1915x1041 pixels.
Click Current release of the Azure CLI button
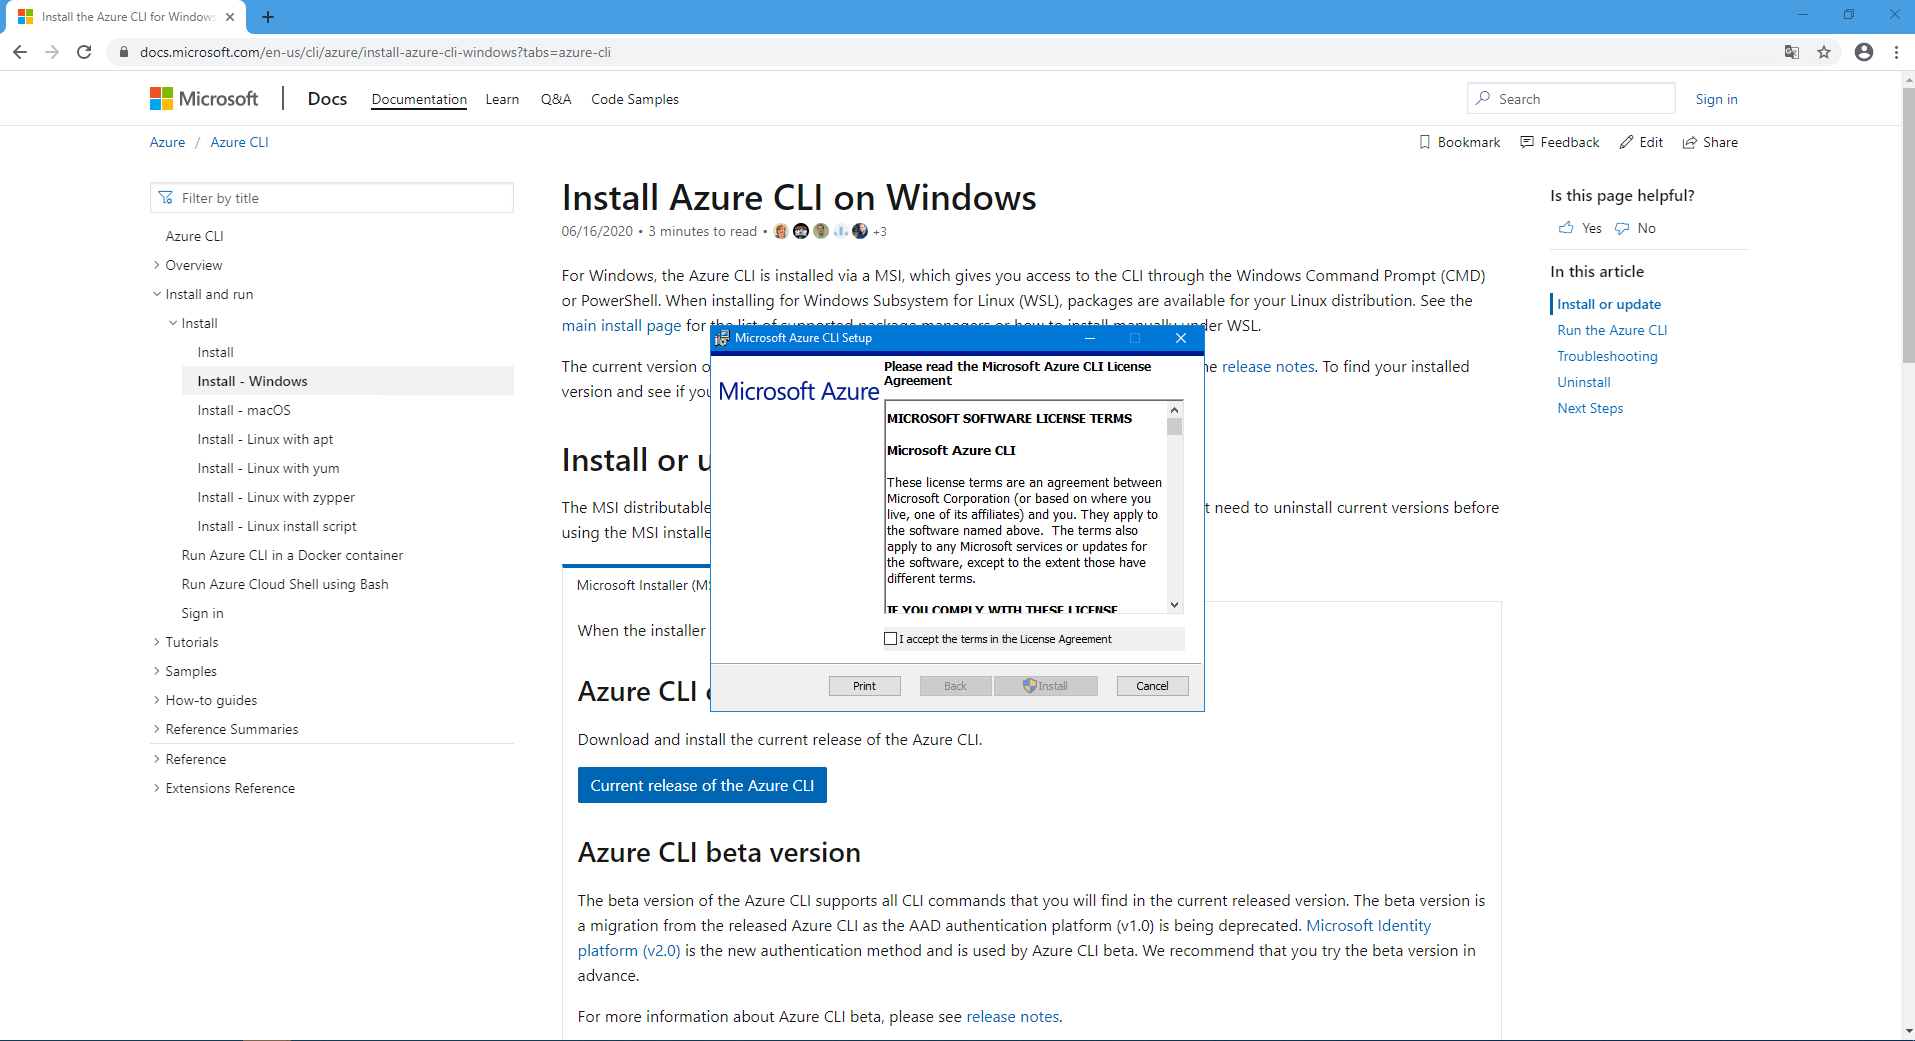(x=702, y=785)
